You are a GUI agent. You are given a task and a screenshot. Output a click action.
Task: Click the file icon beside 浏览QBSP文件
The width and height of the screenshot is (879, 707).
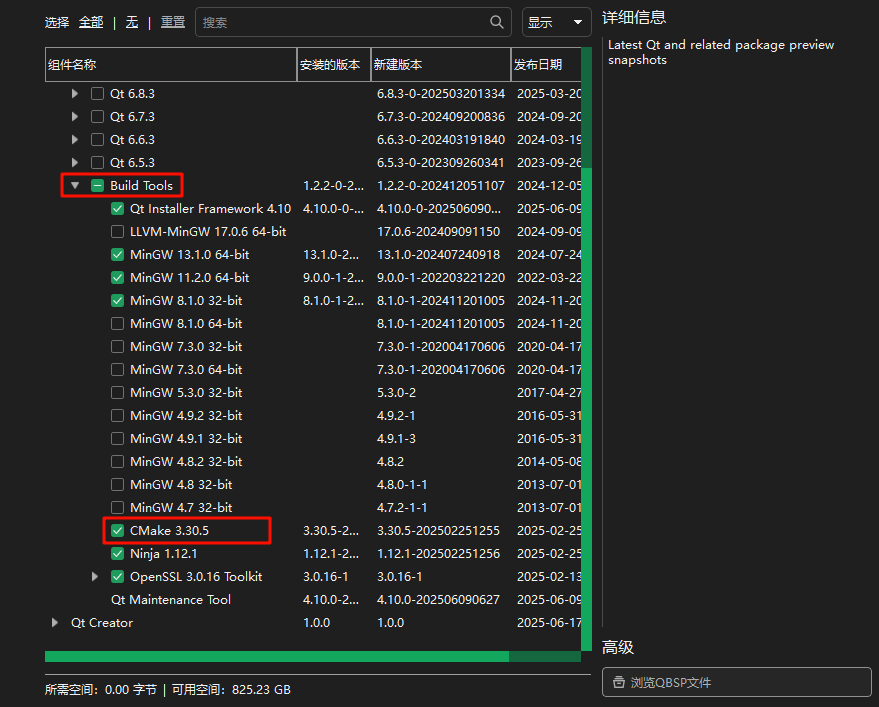(617, 683)
